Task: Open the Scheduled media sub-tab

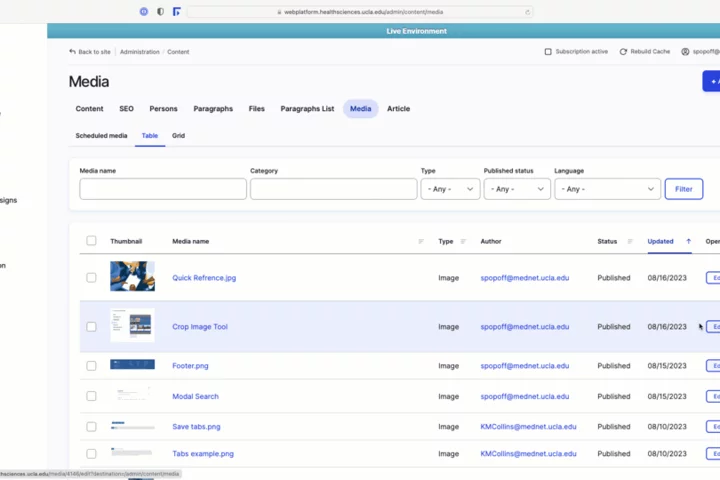Action: click(101, 136)
